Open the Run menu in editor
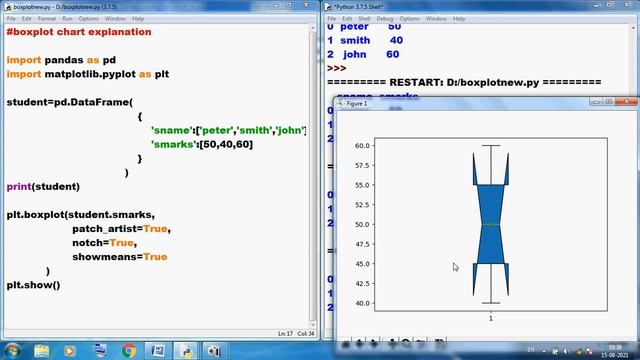This screenshot has height=360, width=640. tap(67, 19)
